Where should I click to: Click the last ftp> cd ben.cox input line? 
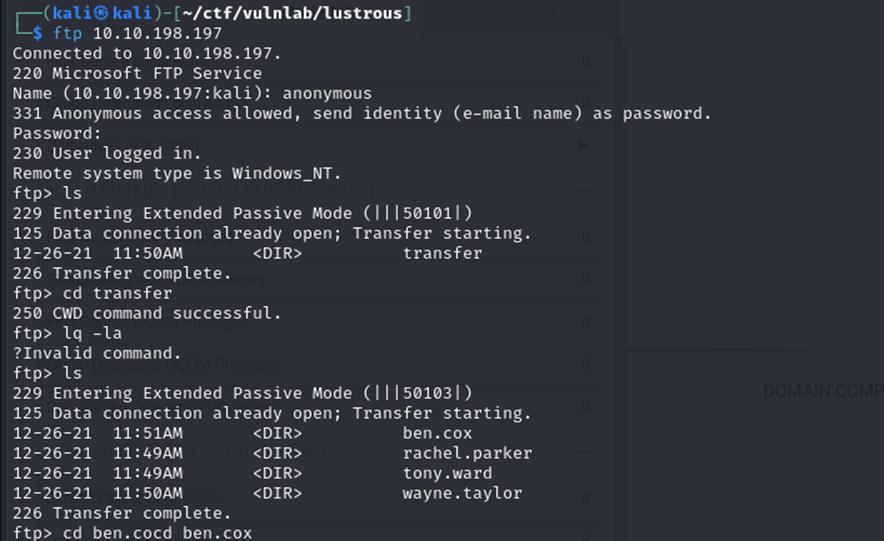pos(132,533)
